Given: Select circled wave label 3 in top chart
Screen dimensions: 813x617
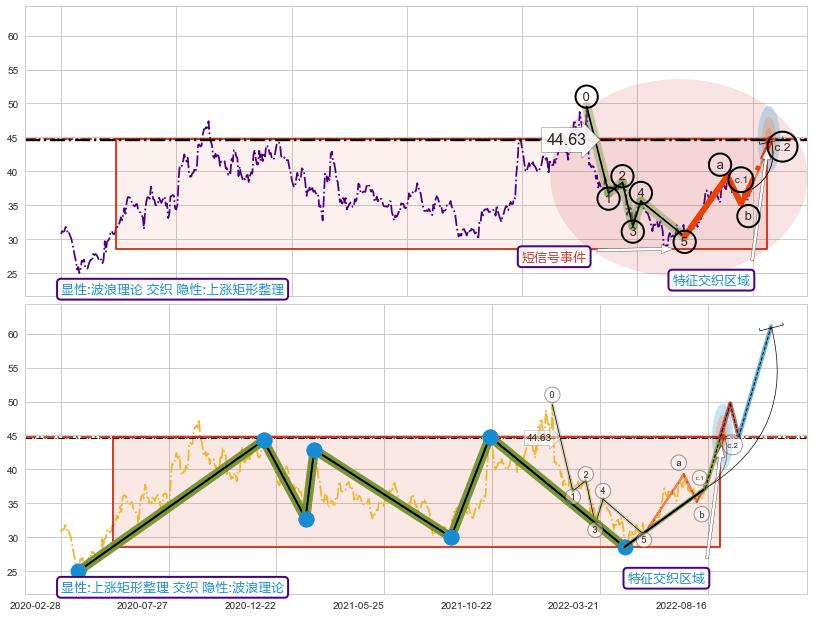Looking at the screenshot, I should click(x=632, y=231).
